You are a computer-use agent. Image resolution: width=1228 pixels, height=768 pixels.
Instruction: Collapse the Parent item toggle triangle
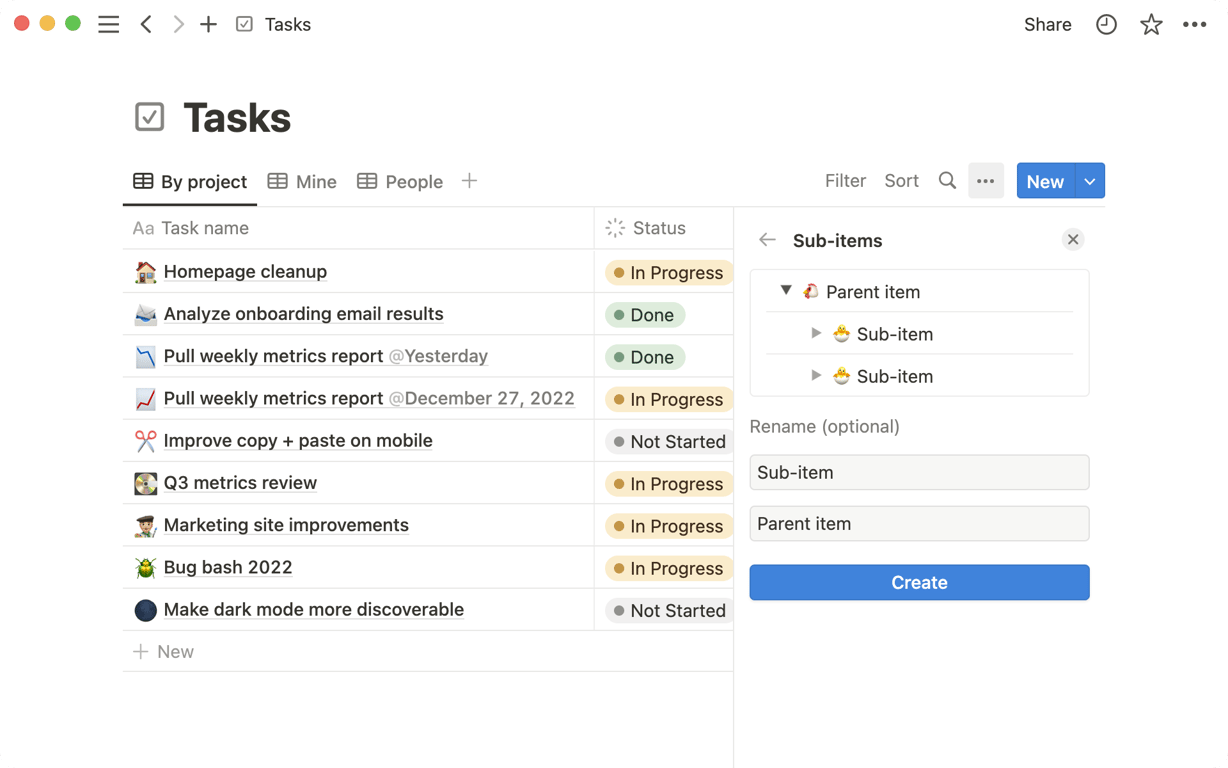tap(786, 291)
